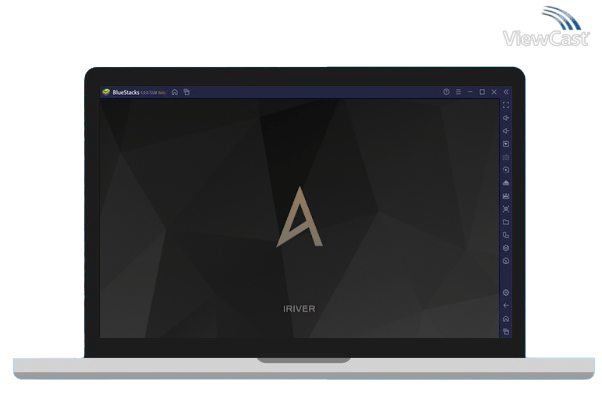Click the BlueStacks logo in title bar

[106, 92]
